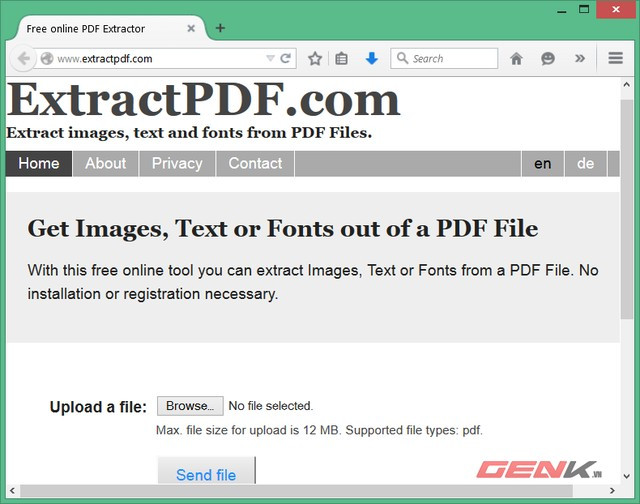Click the Send file button

tap(206, 471)
